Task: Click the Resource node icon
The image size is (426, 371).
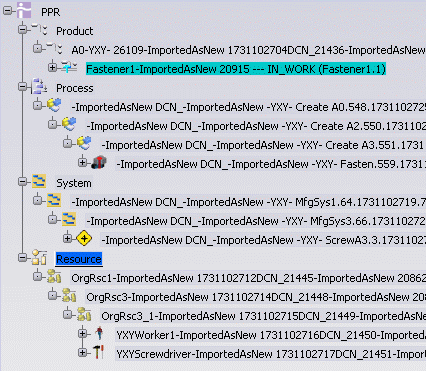Action: coord(39,257)
